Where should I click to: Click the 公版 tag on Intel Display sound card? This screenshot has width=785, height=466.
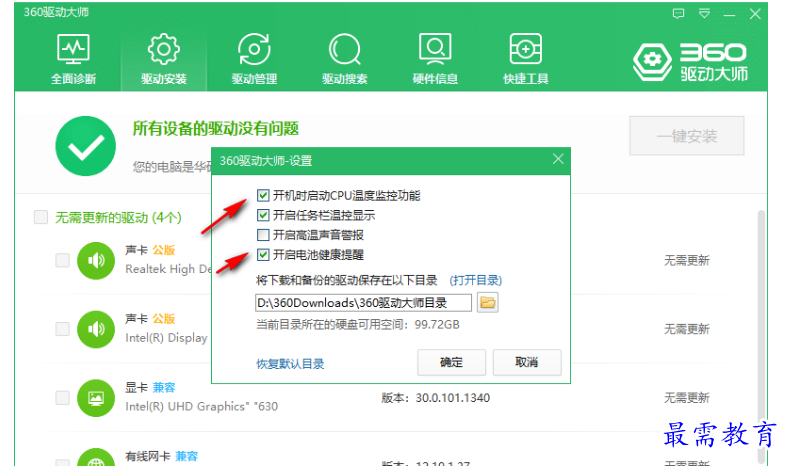[164, 319]
